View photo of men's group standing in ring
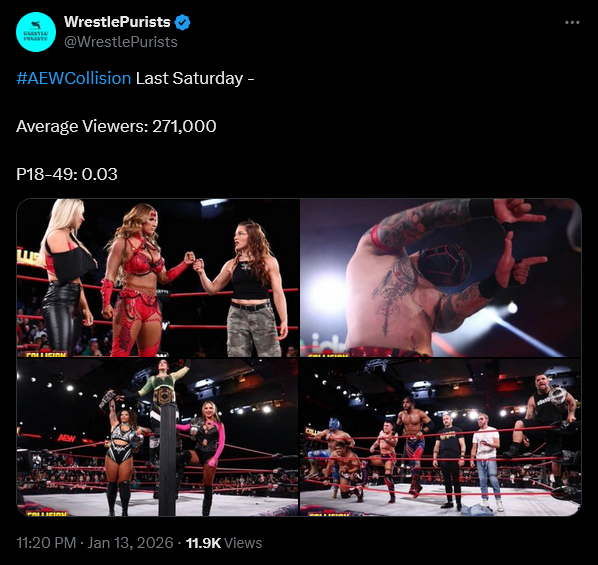 pos(441,437)
